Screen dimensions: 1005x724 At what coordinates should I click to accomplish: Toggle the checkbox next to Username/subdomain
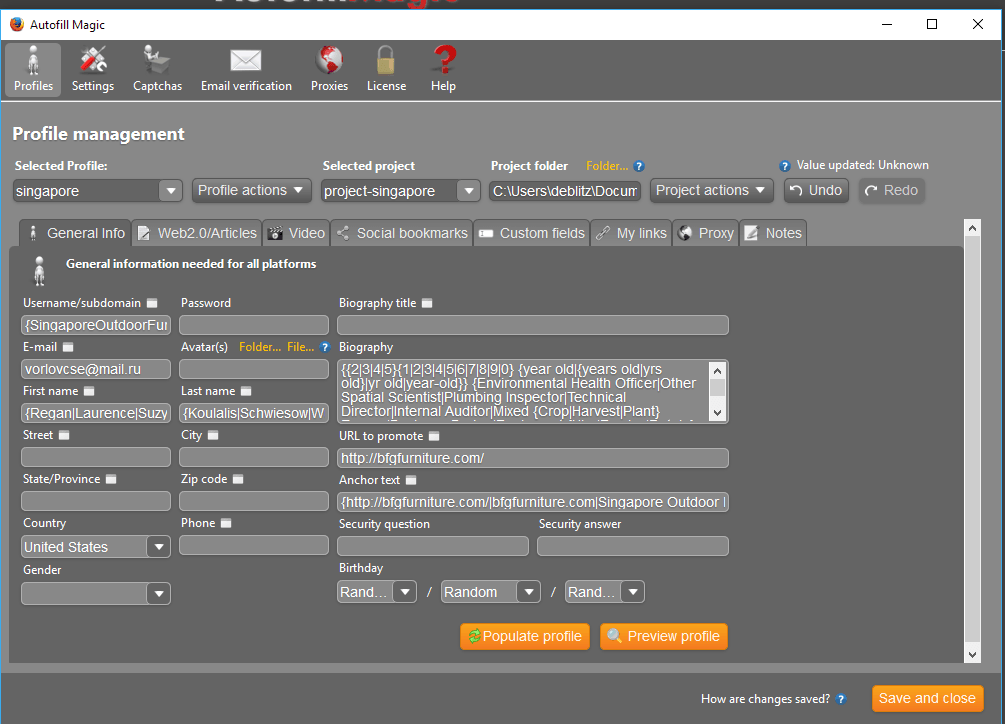click(x=152, y=303)
